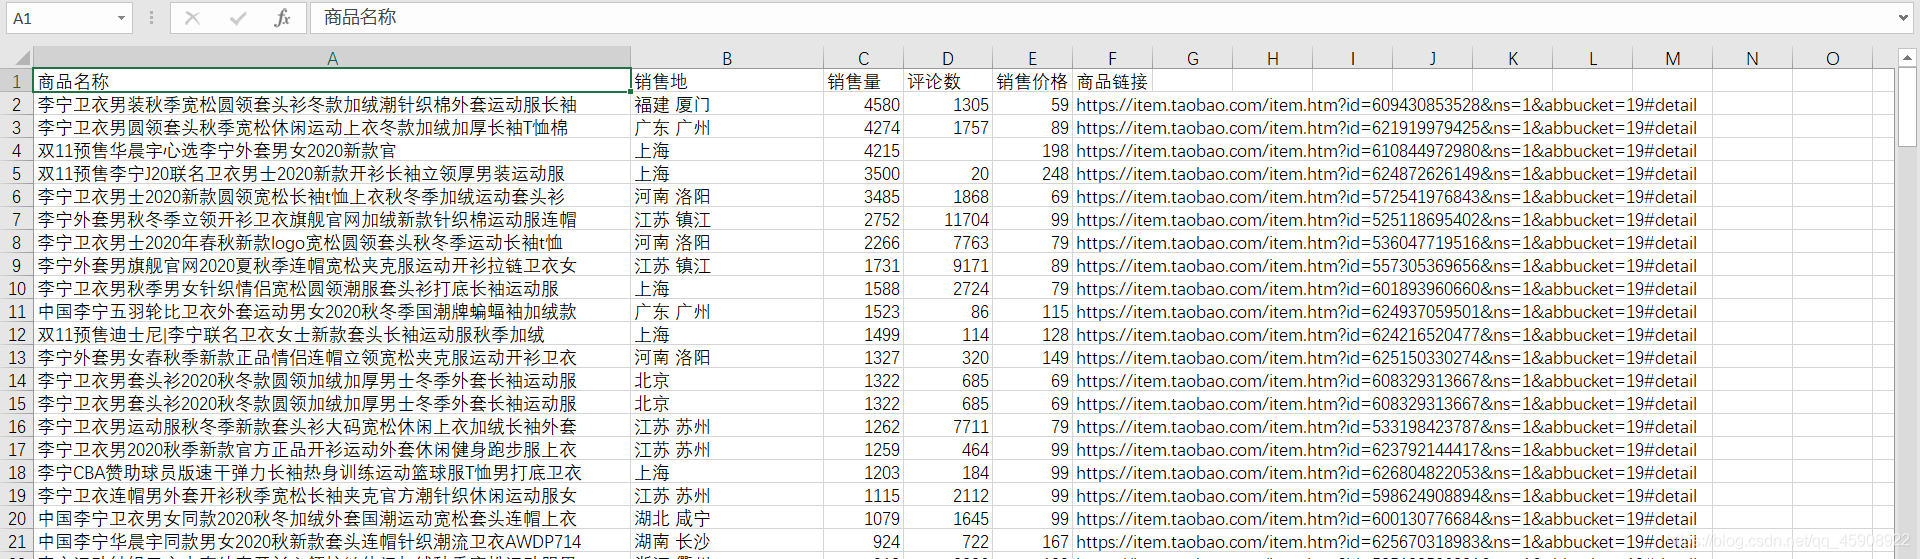Select column M header
The width and height of the screenshot is (1920, 559).
1672,58
